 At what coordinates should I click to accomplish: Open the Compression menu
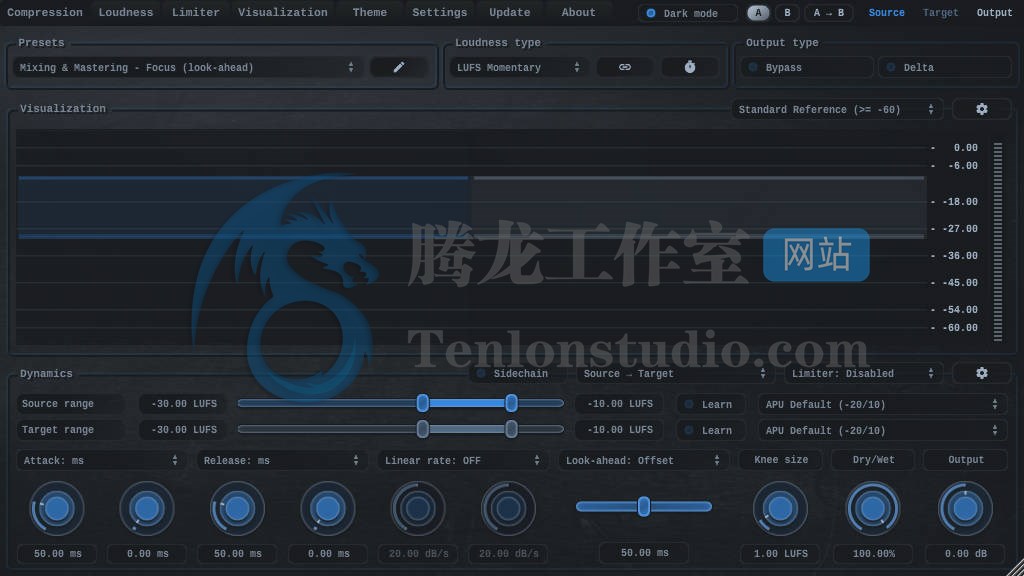point(45,12)
